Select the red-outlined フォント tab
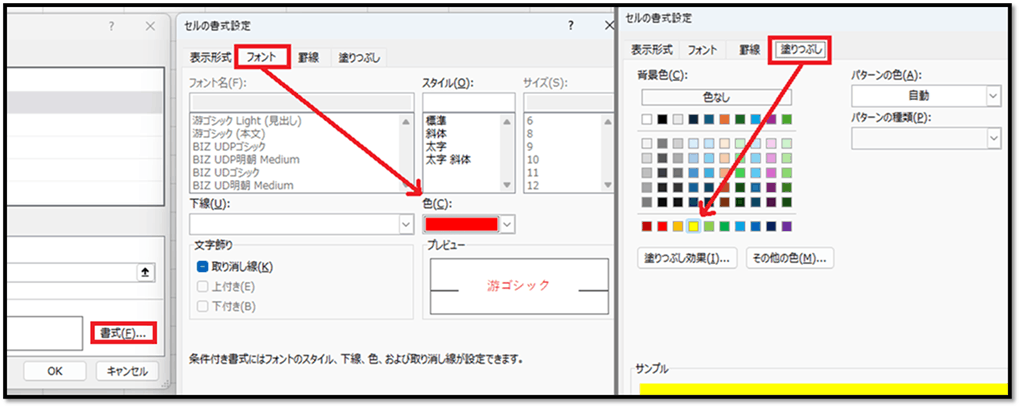Image resolution: width=1020 pixels, height=407 pixels. tap(263, 58)
